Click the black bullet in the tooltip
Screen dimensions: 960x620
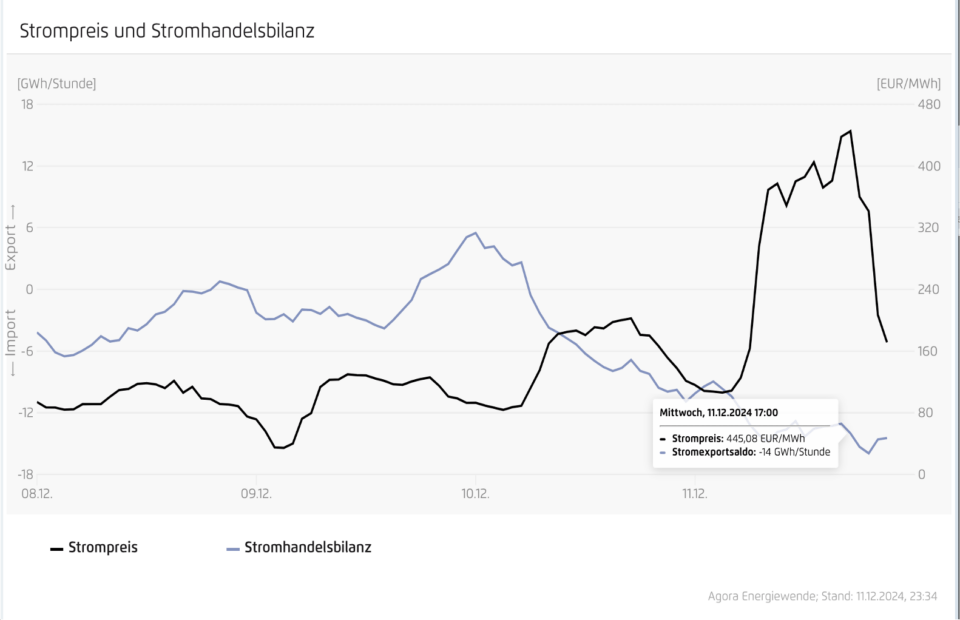662,438
